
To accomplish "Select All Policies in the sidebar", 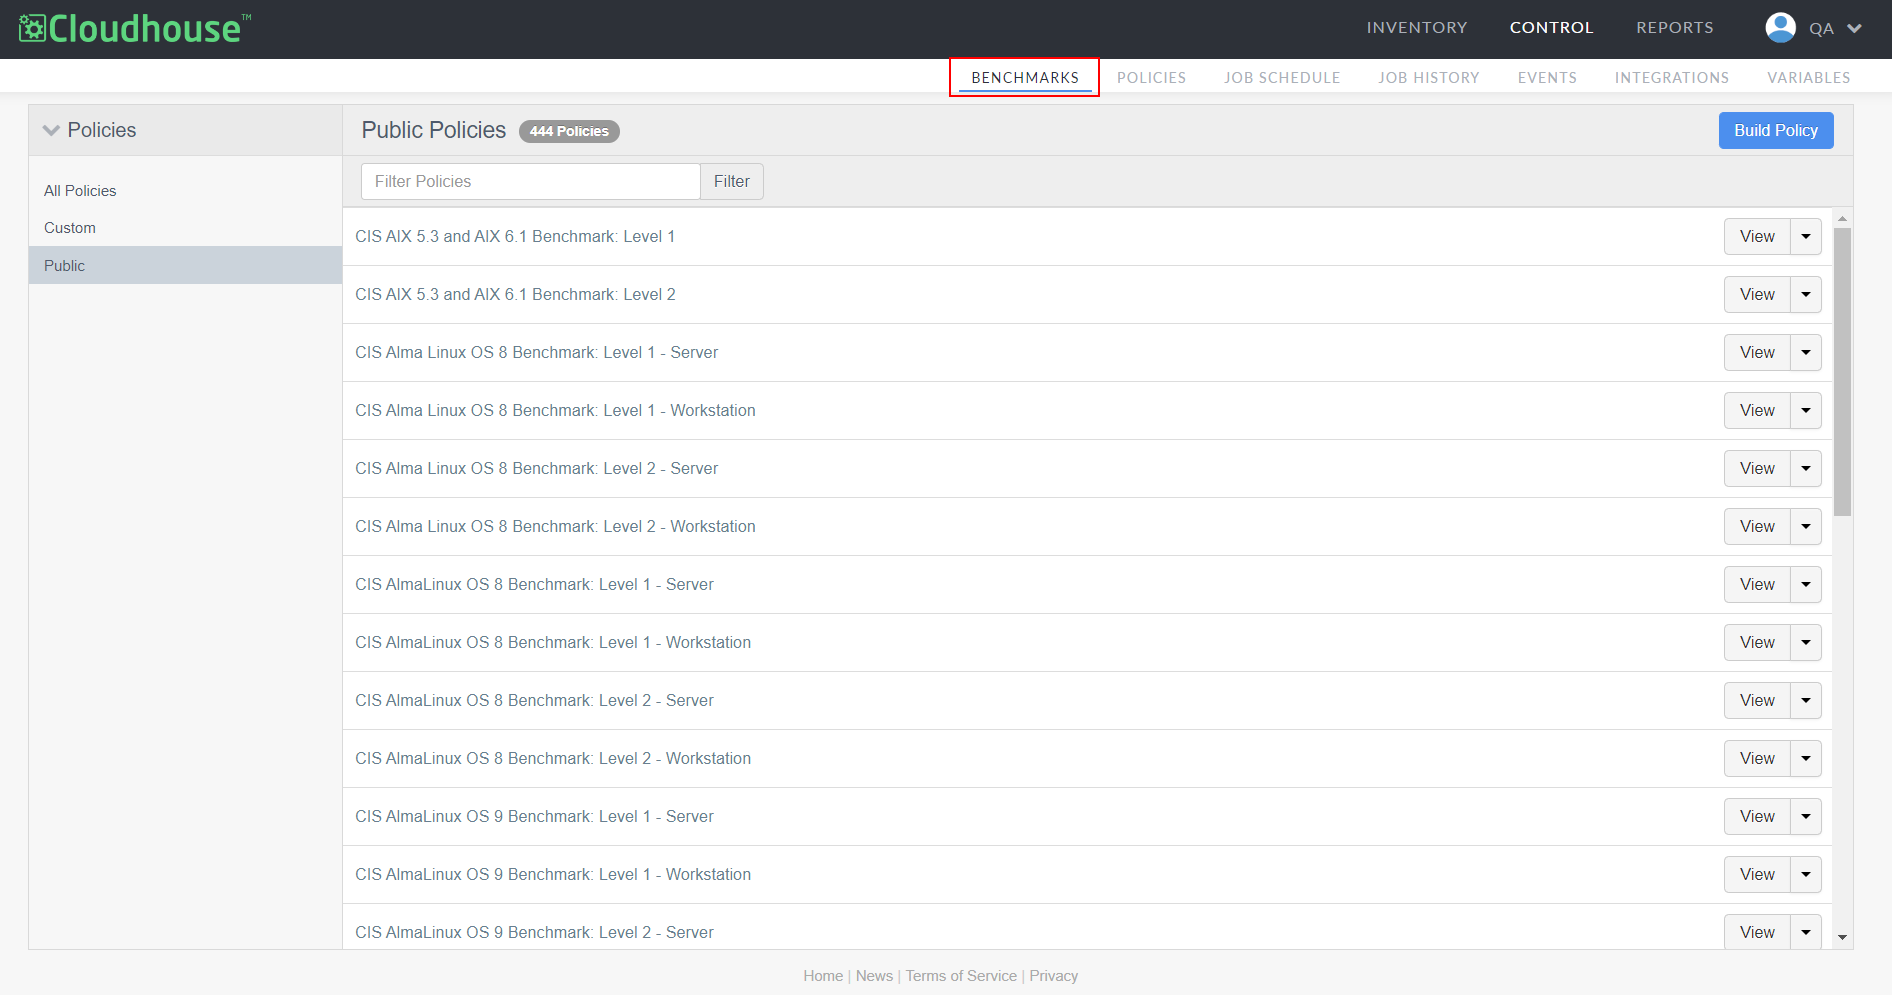I will (x=185, y=190).
